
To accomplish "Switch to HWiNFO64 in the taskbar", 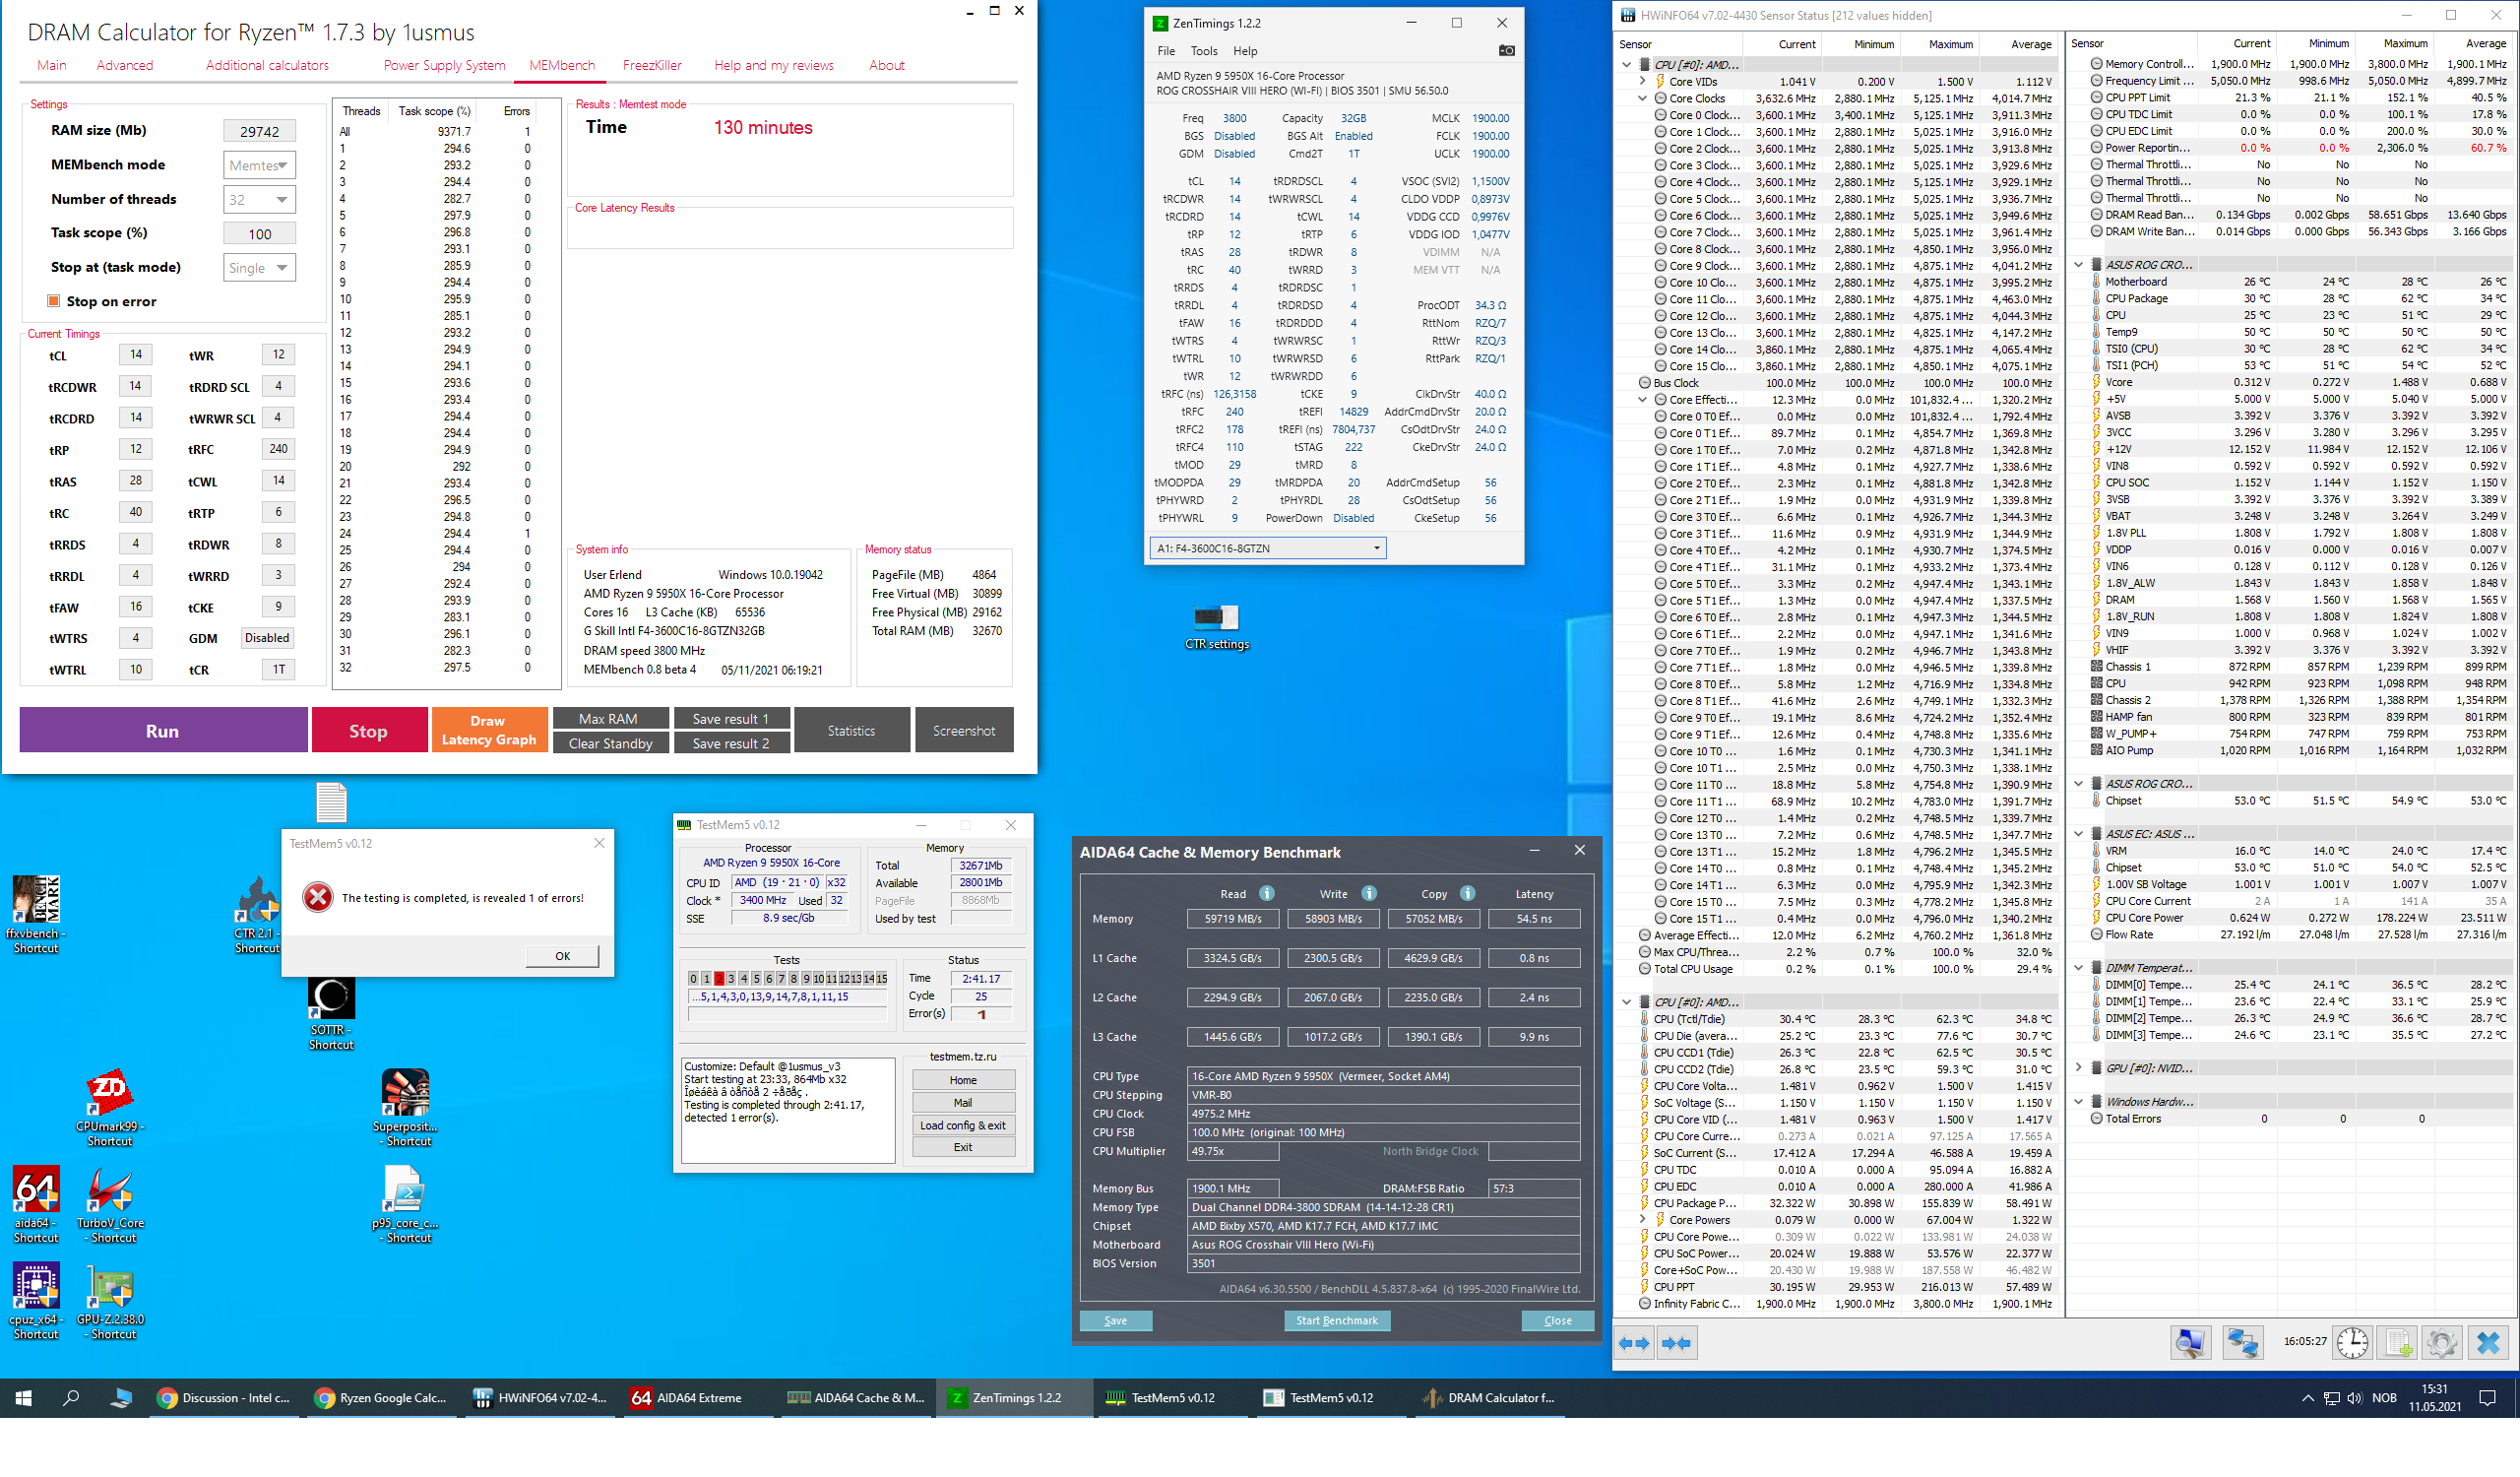I will coord(540,1398).
